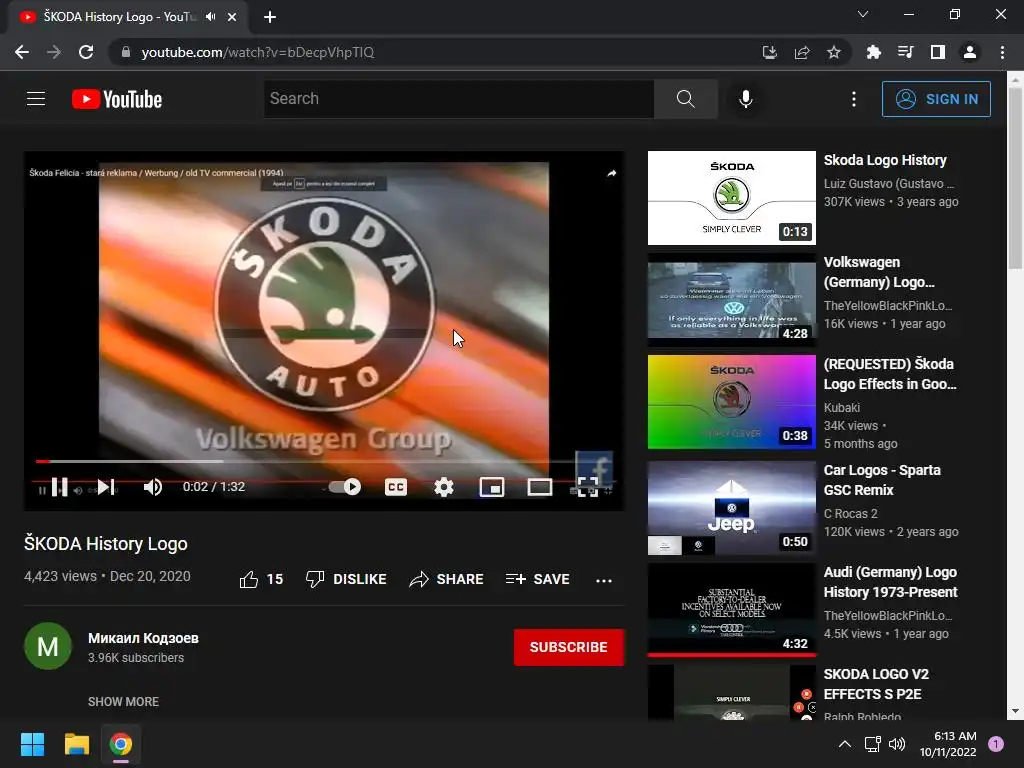Toggle the autoplay switch
Screen dimensions: 1024x768
point(345,487)
